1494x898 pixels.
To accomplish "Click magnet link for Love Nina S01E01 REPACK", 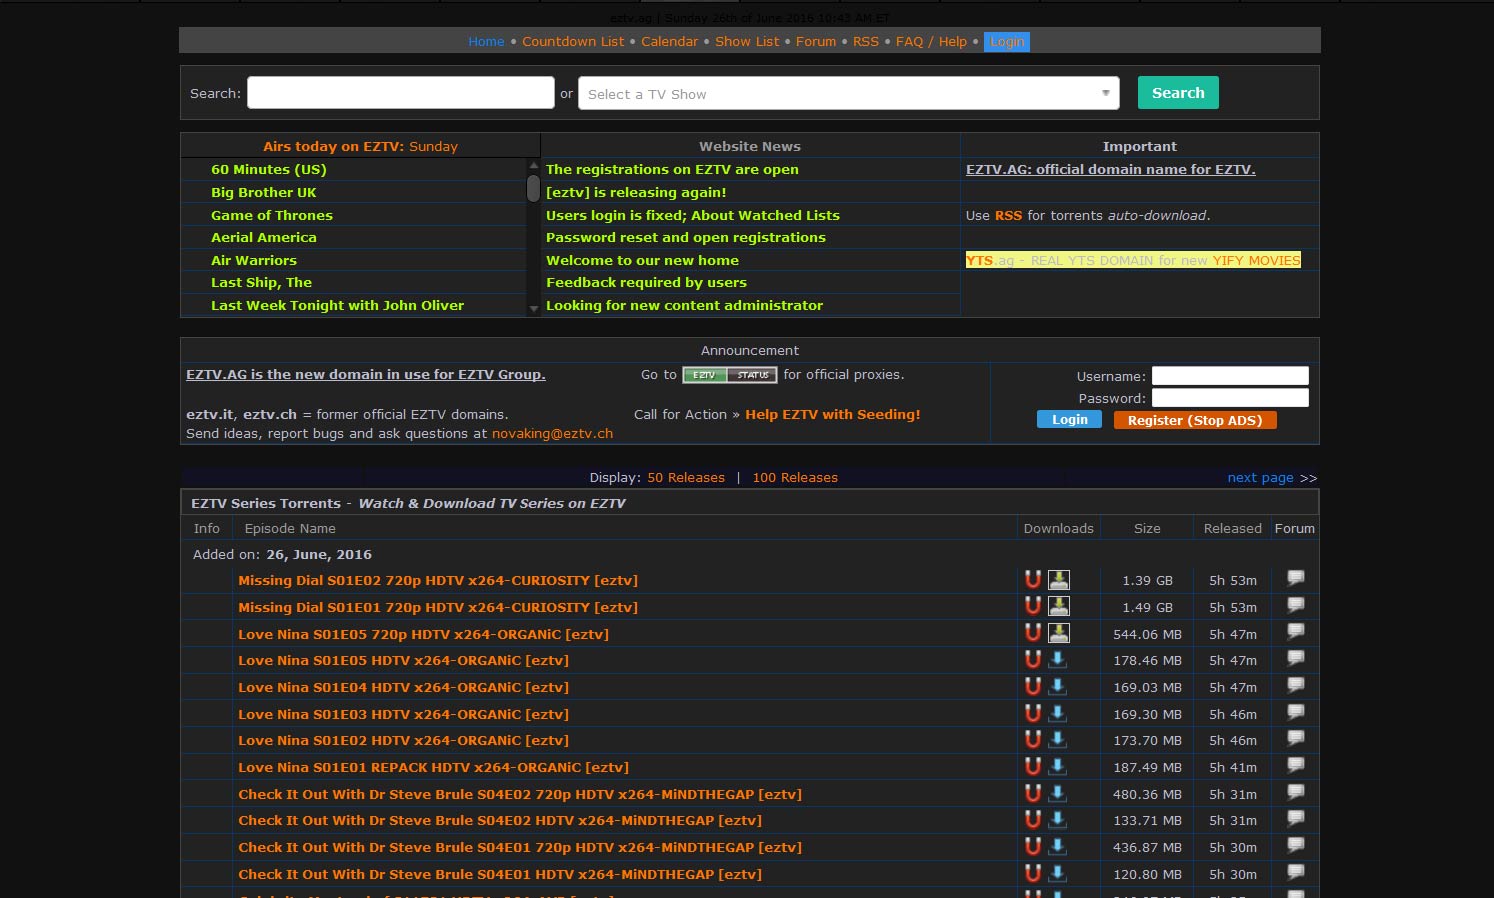I will 1033,767.
